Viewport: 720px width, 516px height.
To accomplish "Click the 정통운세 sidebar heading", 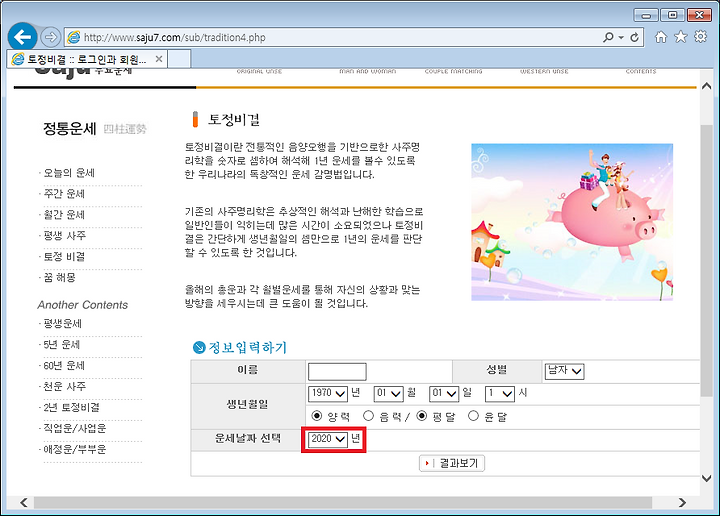I will point(70,129).
